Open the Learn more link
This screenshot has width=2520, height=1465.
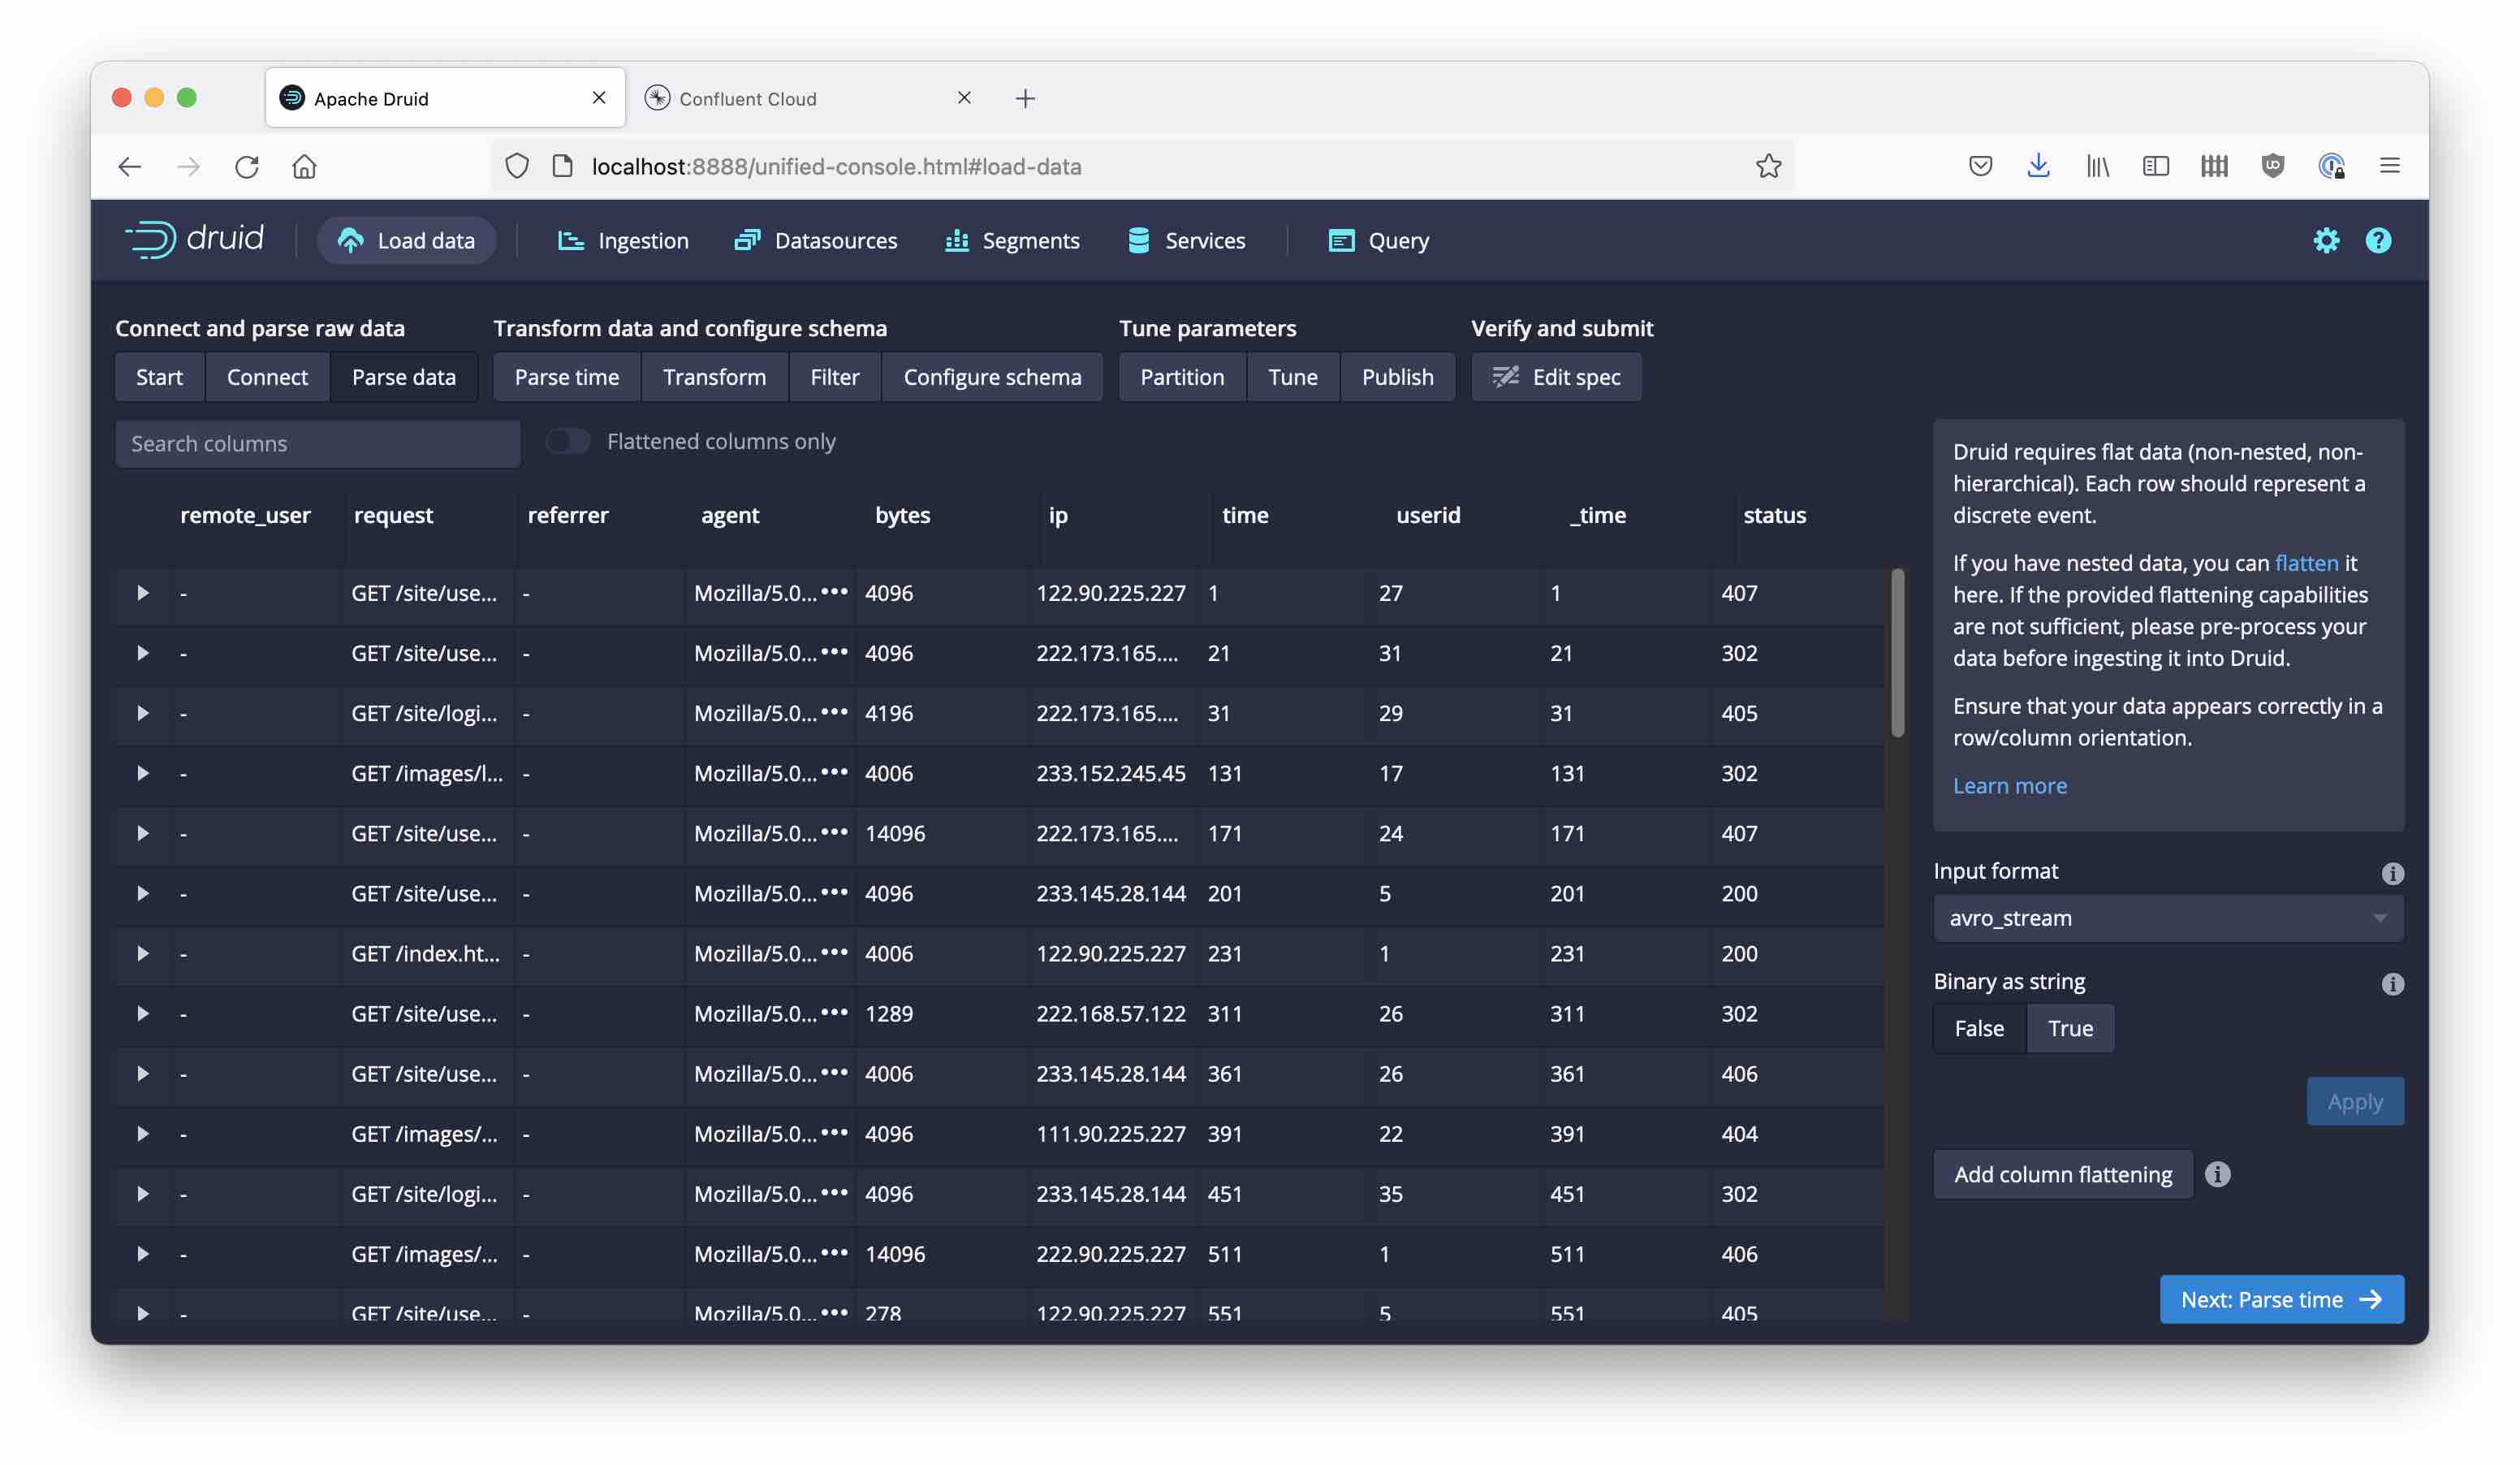pyautogui.click(x=2009, y=785)
